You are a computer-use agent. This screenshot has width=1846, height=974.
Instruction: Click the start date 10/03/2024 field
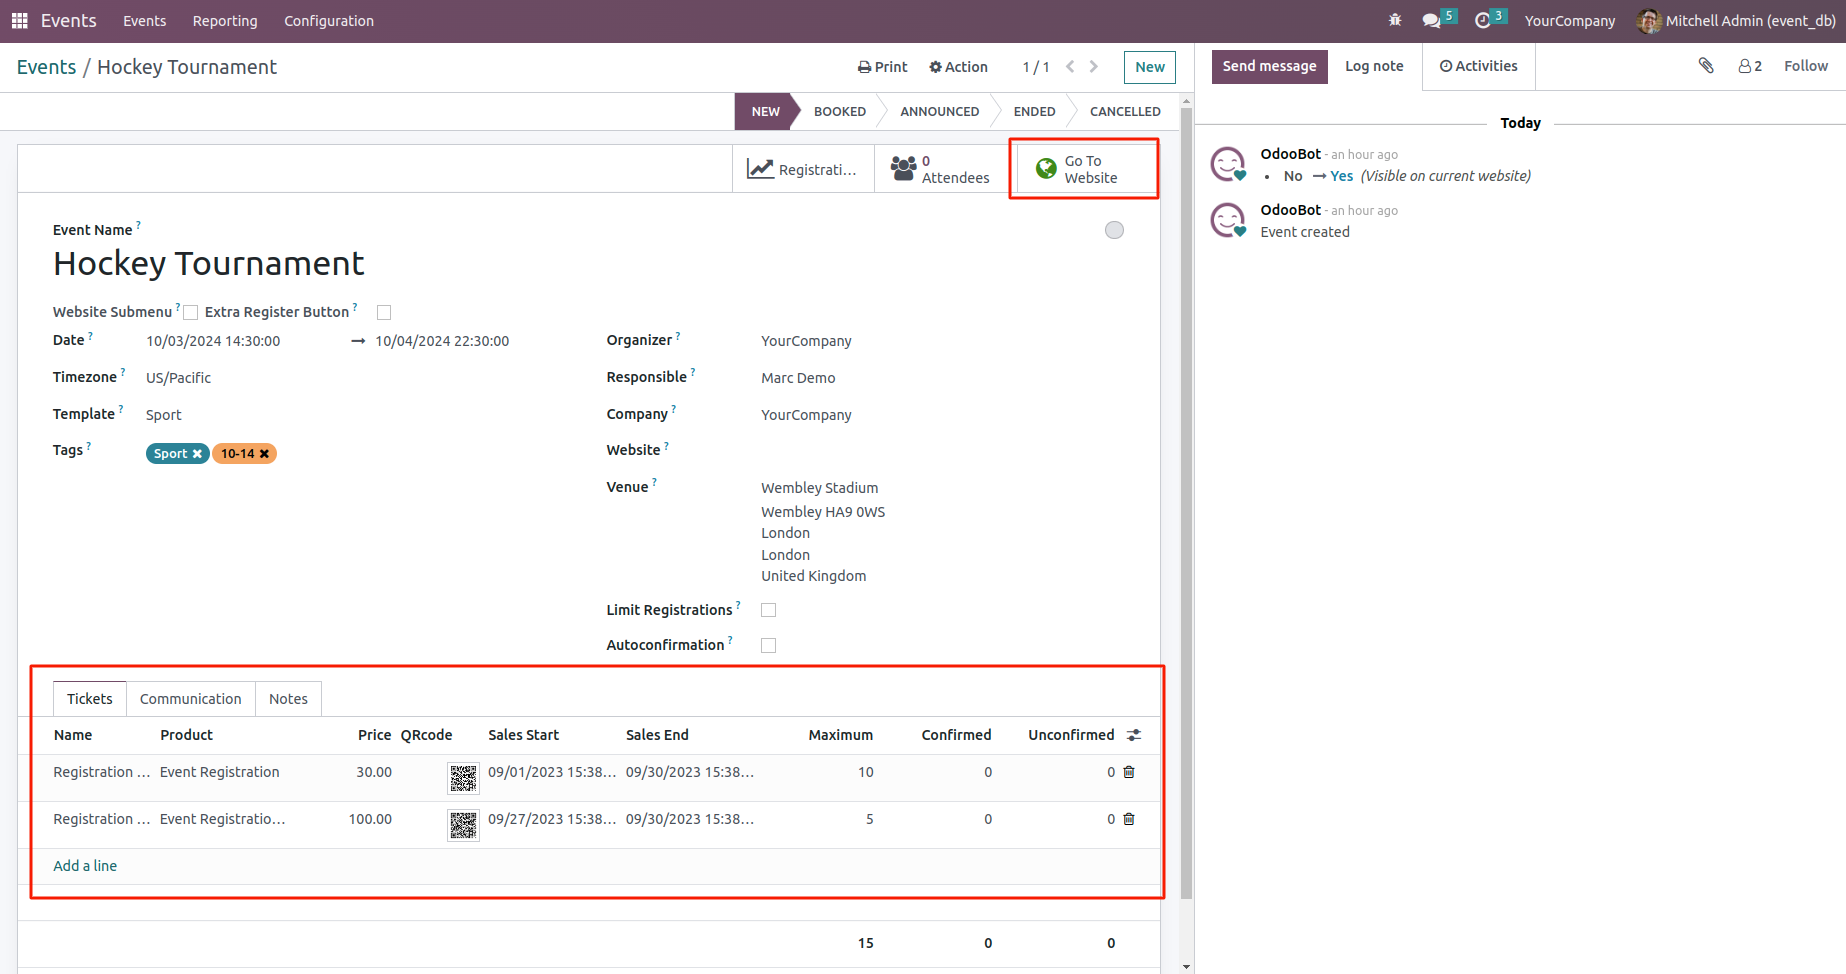click(213, 341)
